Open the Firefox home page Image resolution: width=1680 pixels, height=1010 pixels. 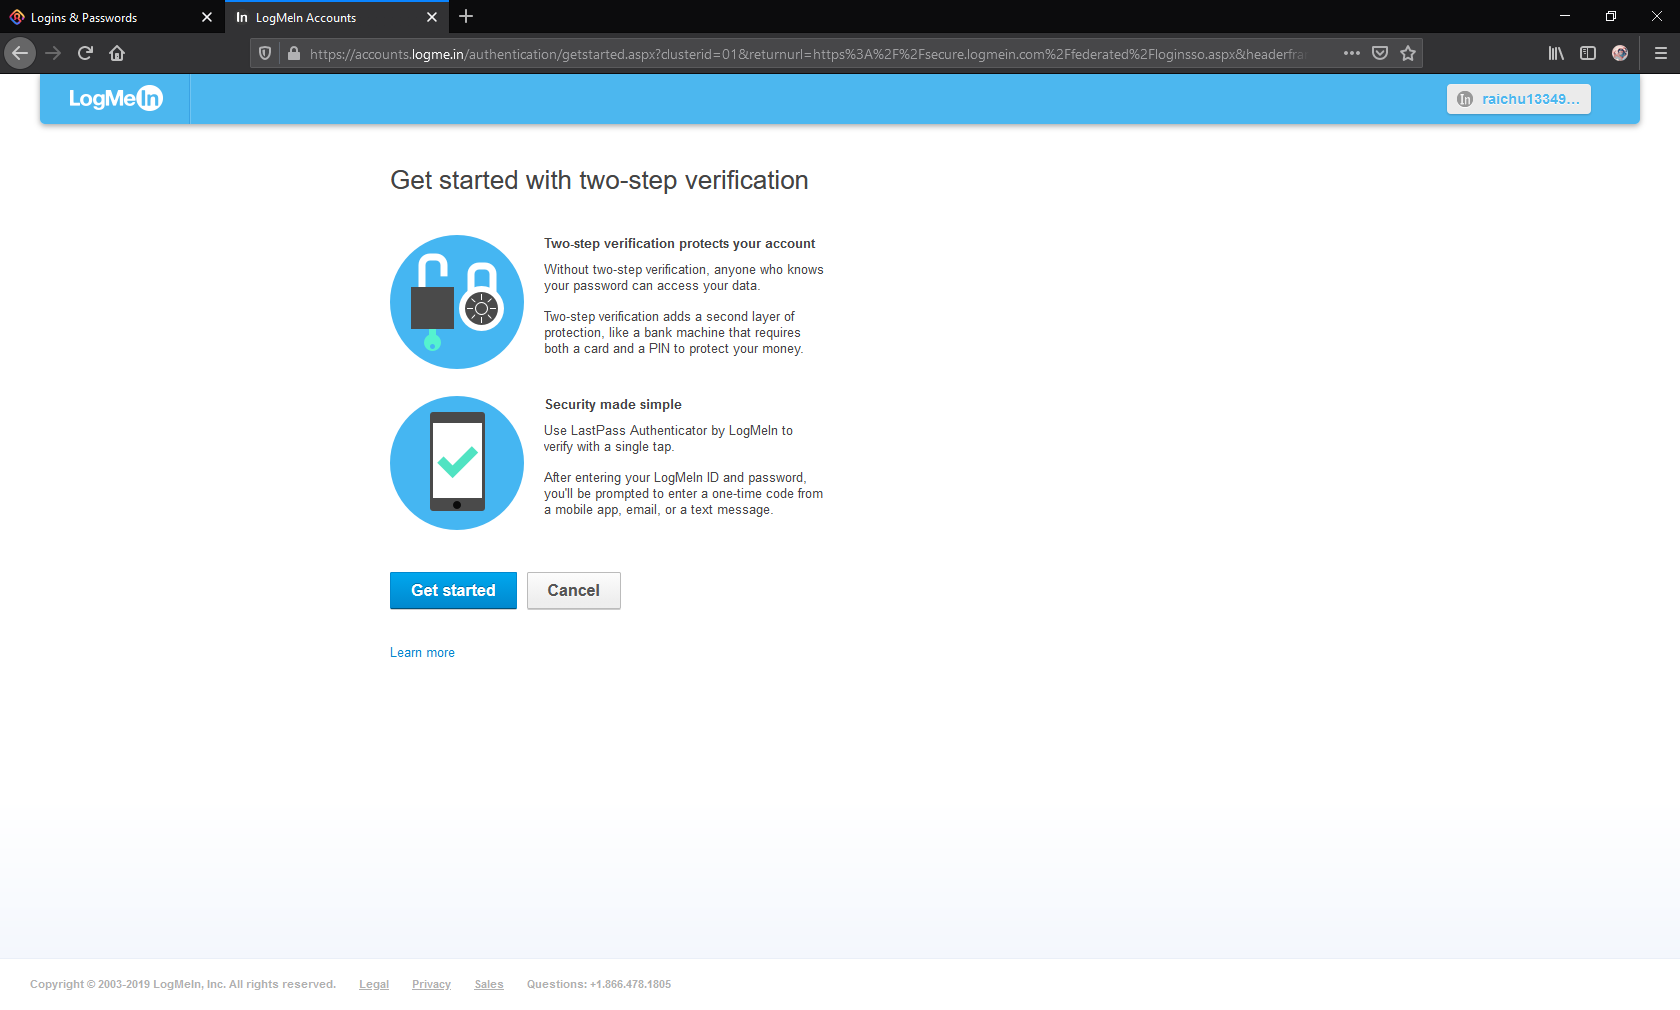click(x=117, y=53)
